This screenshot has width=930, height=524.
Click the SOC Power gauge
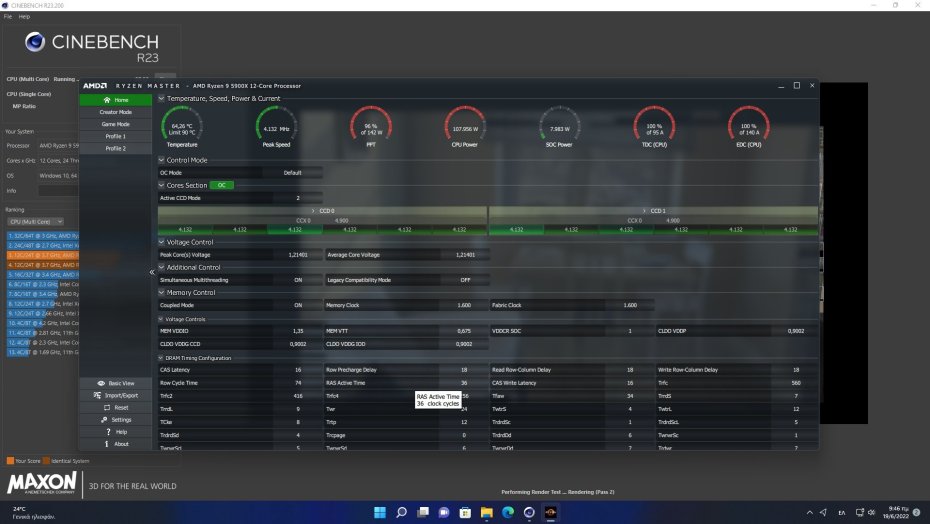click(x=559, y=126)
